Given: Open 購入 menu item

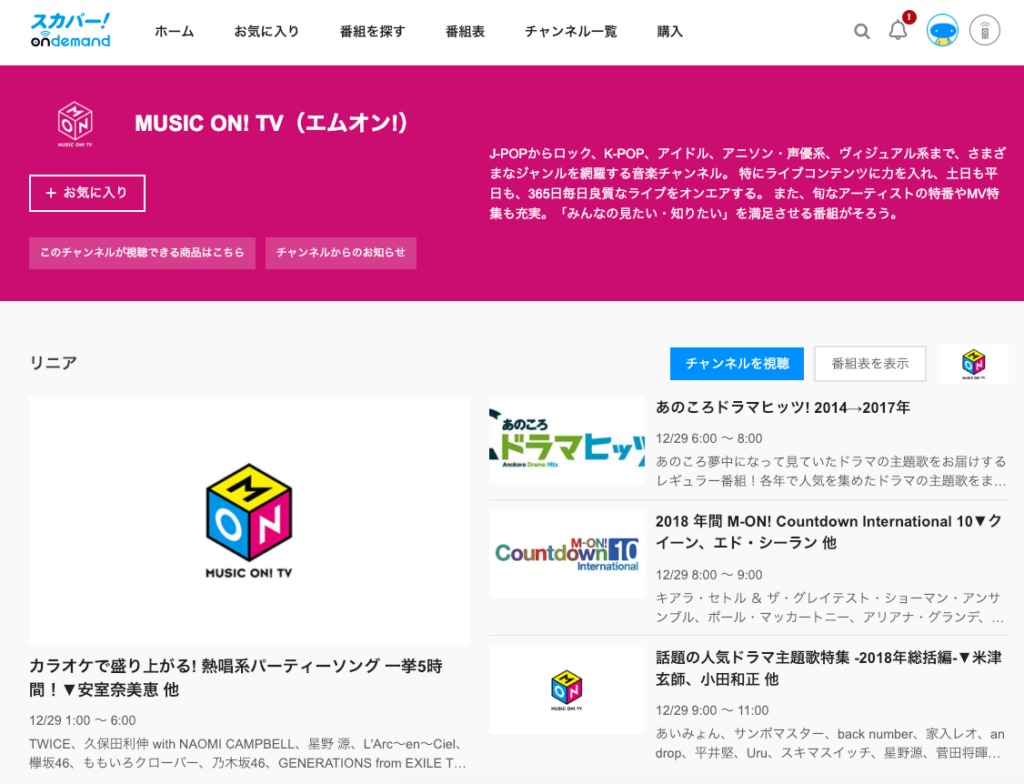Looking at the screenshot, I should pyautogui.click(x=669, y=31).
